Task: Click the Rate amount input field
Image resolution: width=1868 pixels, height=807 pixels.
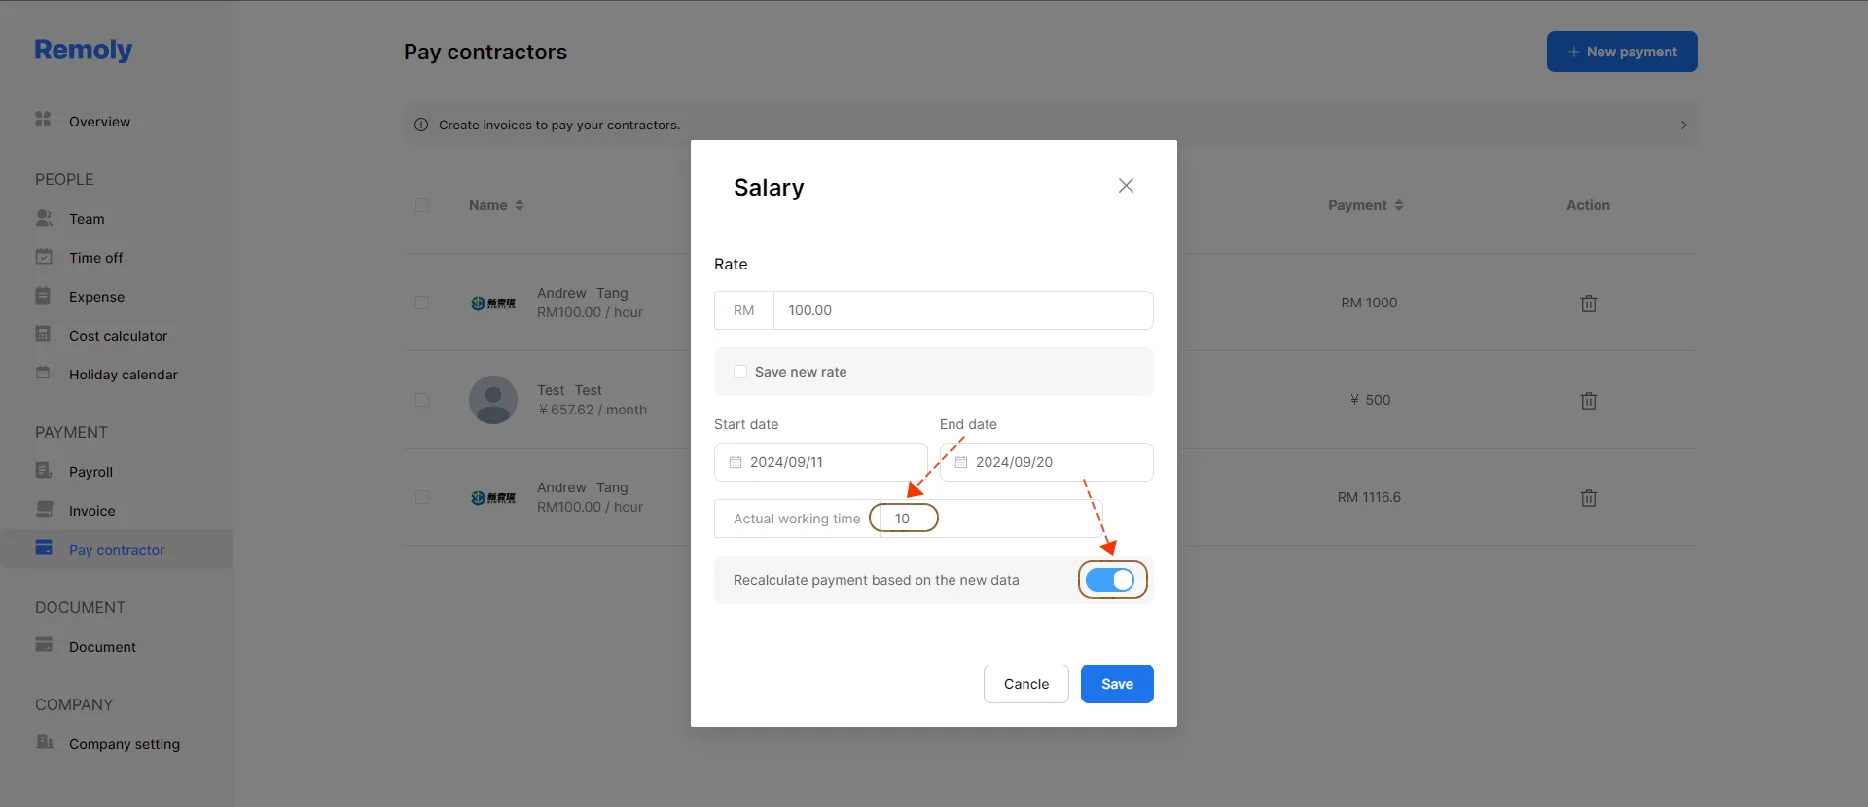Action: 963,310
